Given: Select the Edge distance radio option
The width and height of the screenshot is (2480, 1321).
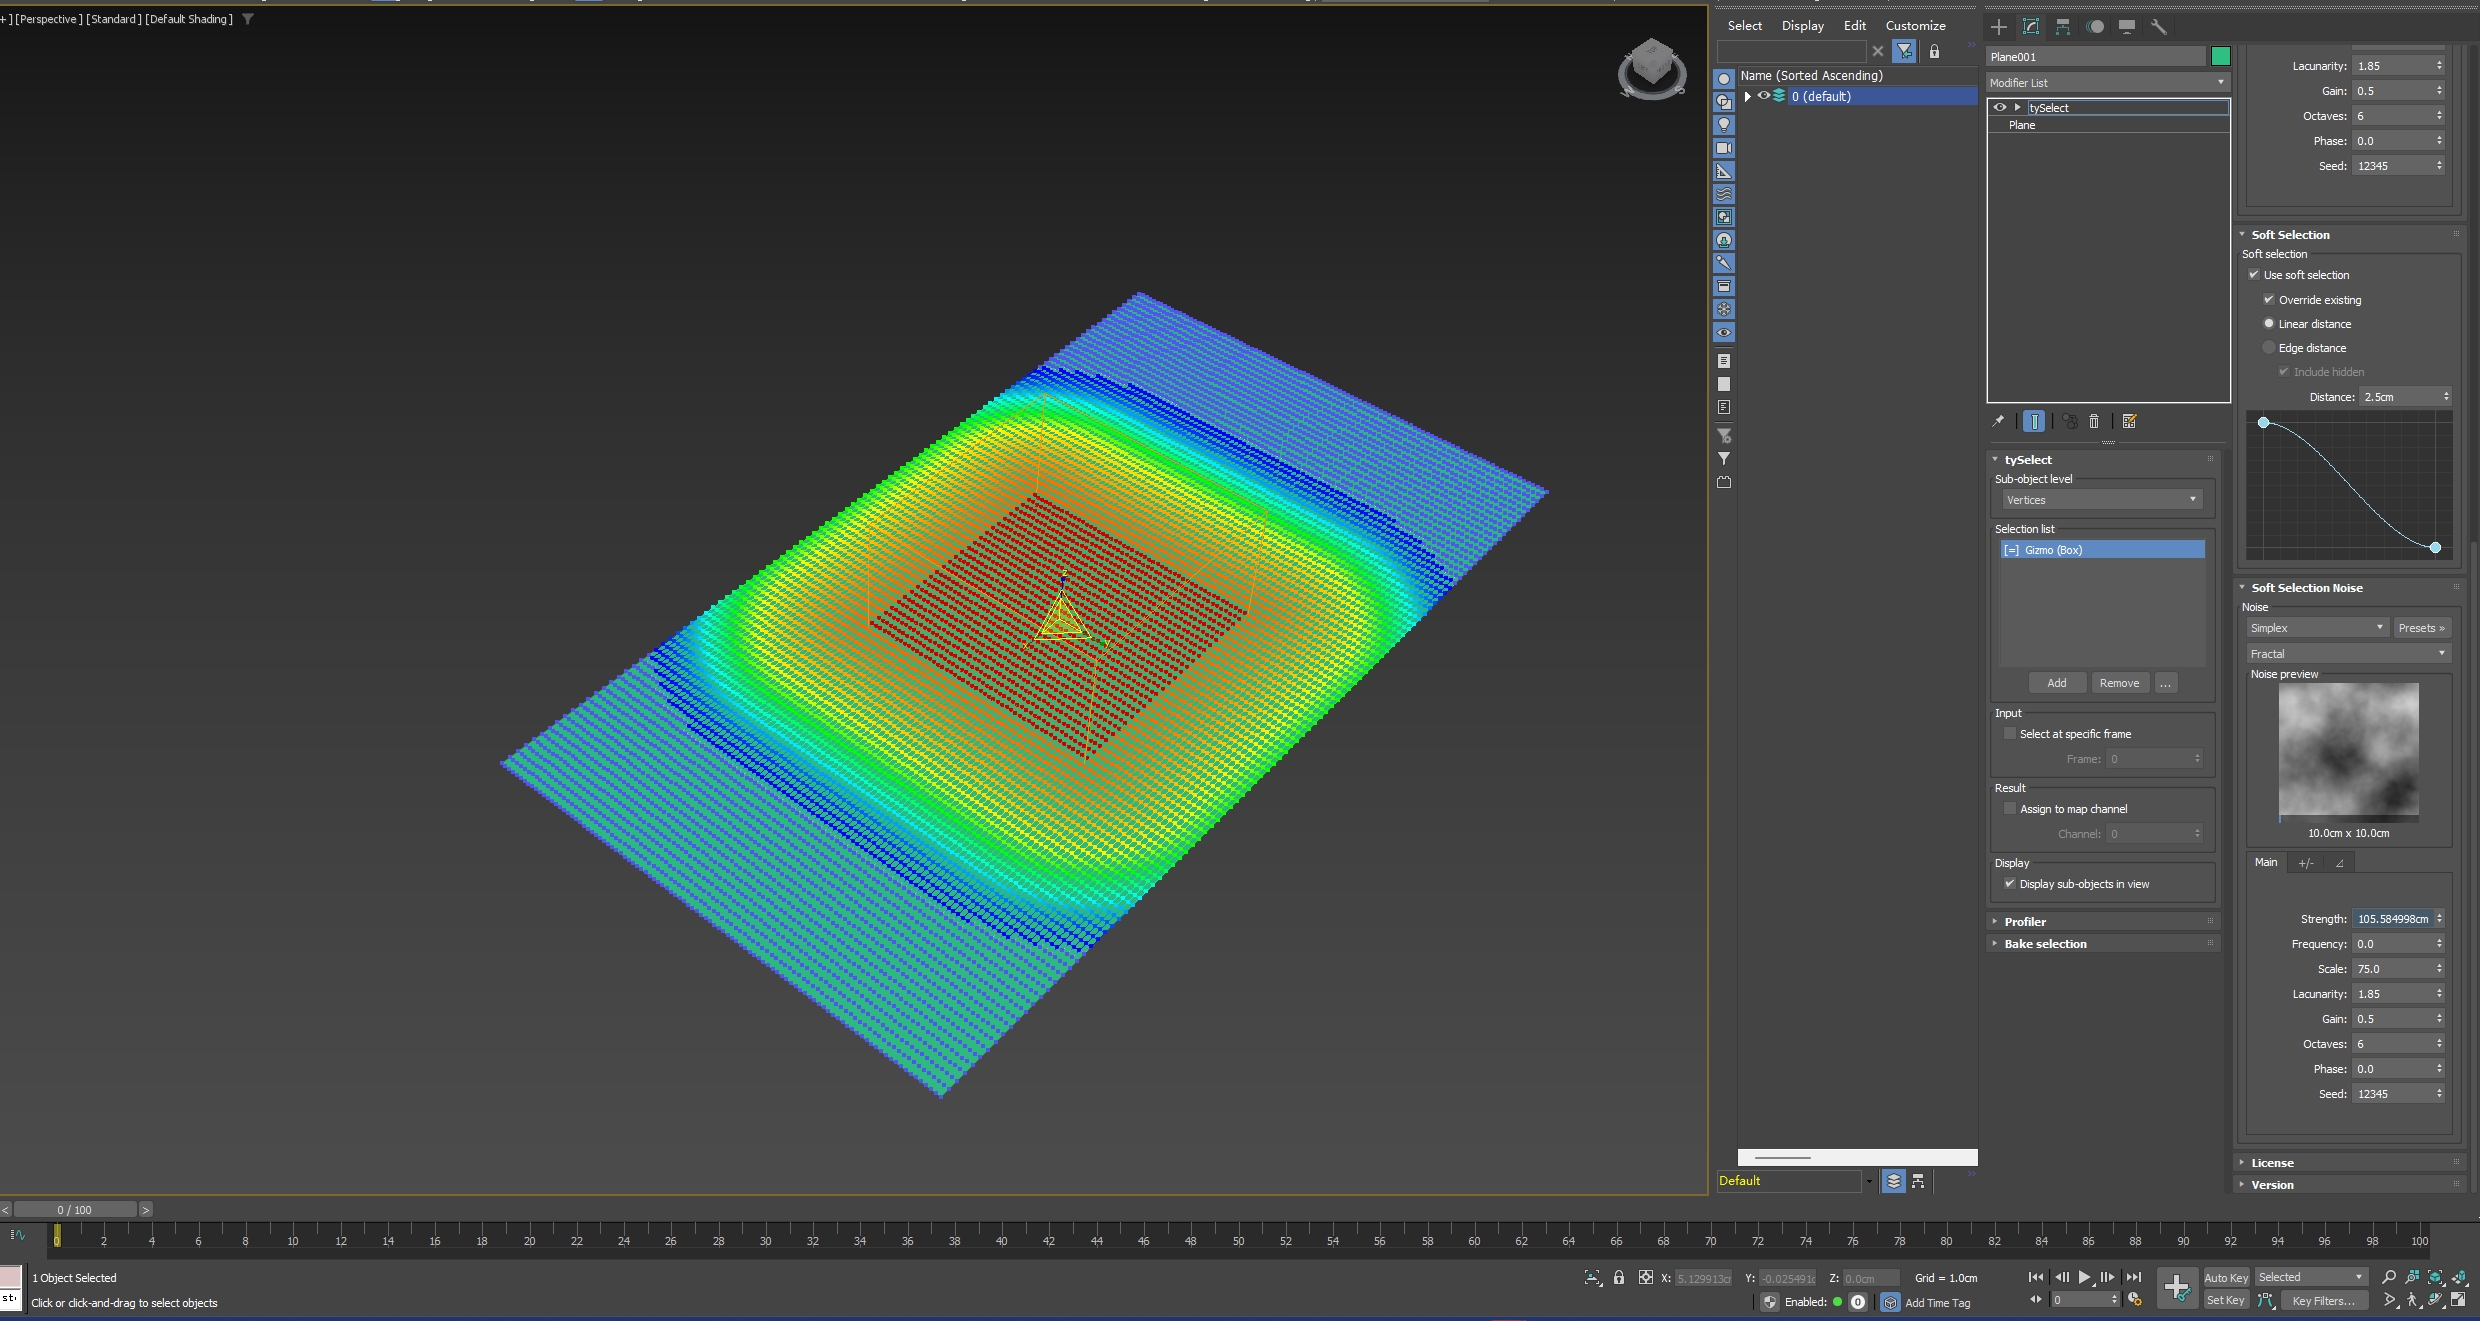Looking at the screenshot, I should point(2269,348).
